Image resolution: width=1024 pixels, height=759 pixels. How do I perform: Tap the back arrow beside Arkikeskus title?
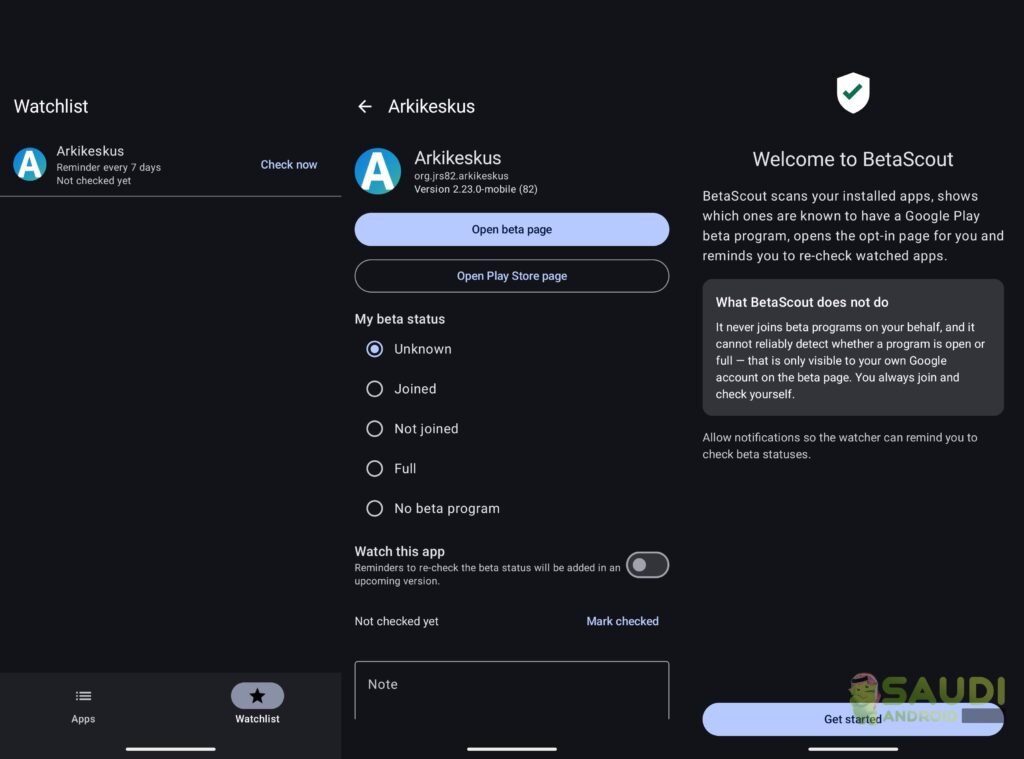(364, 106)
